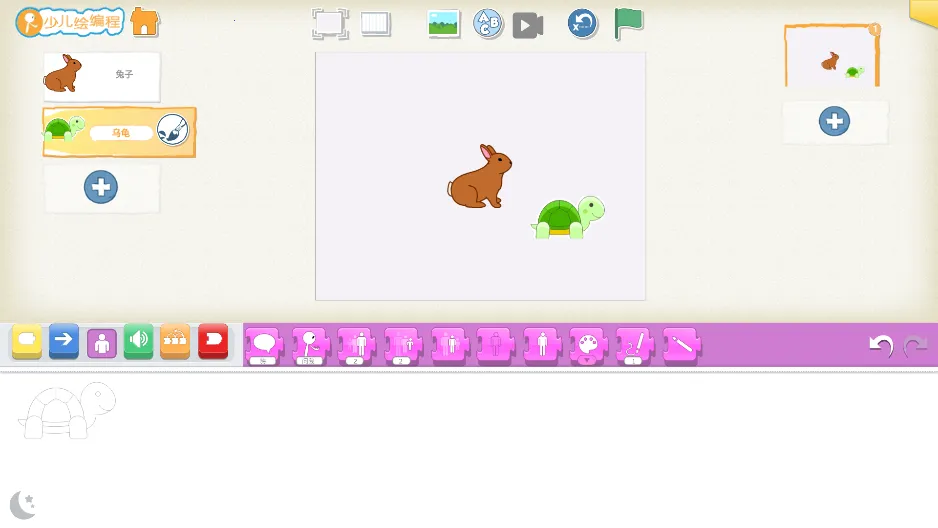Open the background picker

coord(444,24)
